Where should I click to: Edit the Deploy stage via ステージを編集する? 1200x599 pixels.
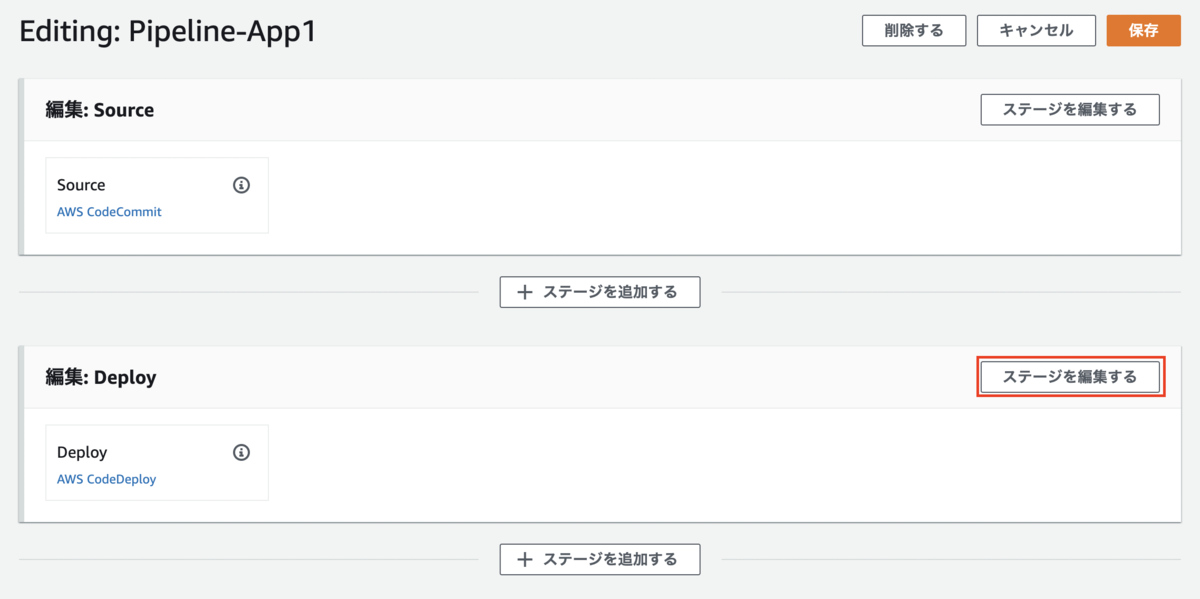click(x=1070, y=377)
